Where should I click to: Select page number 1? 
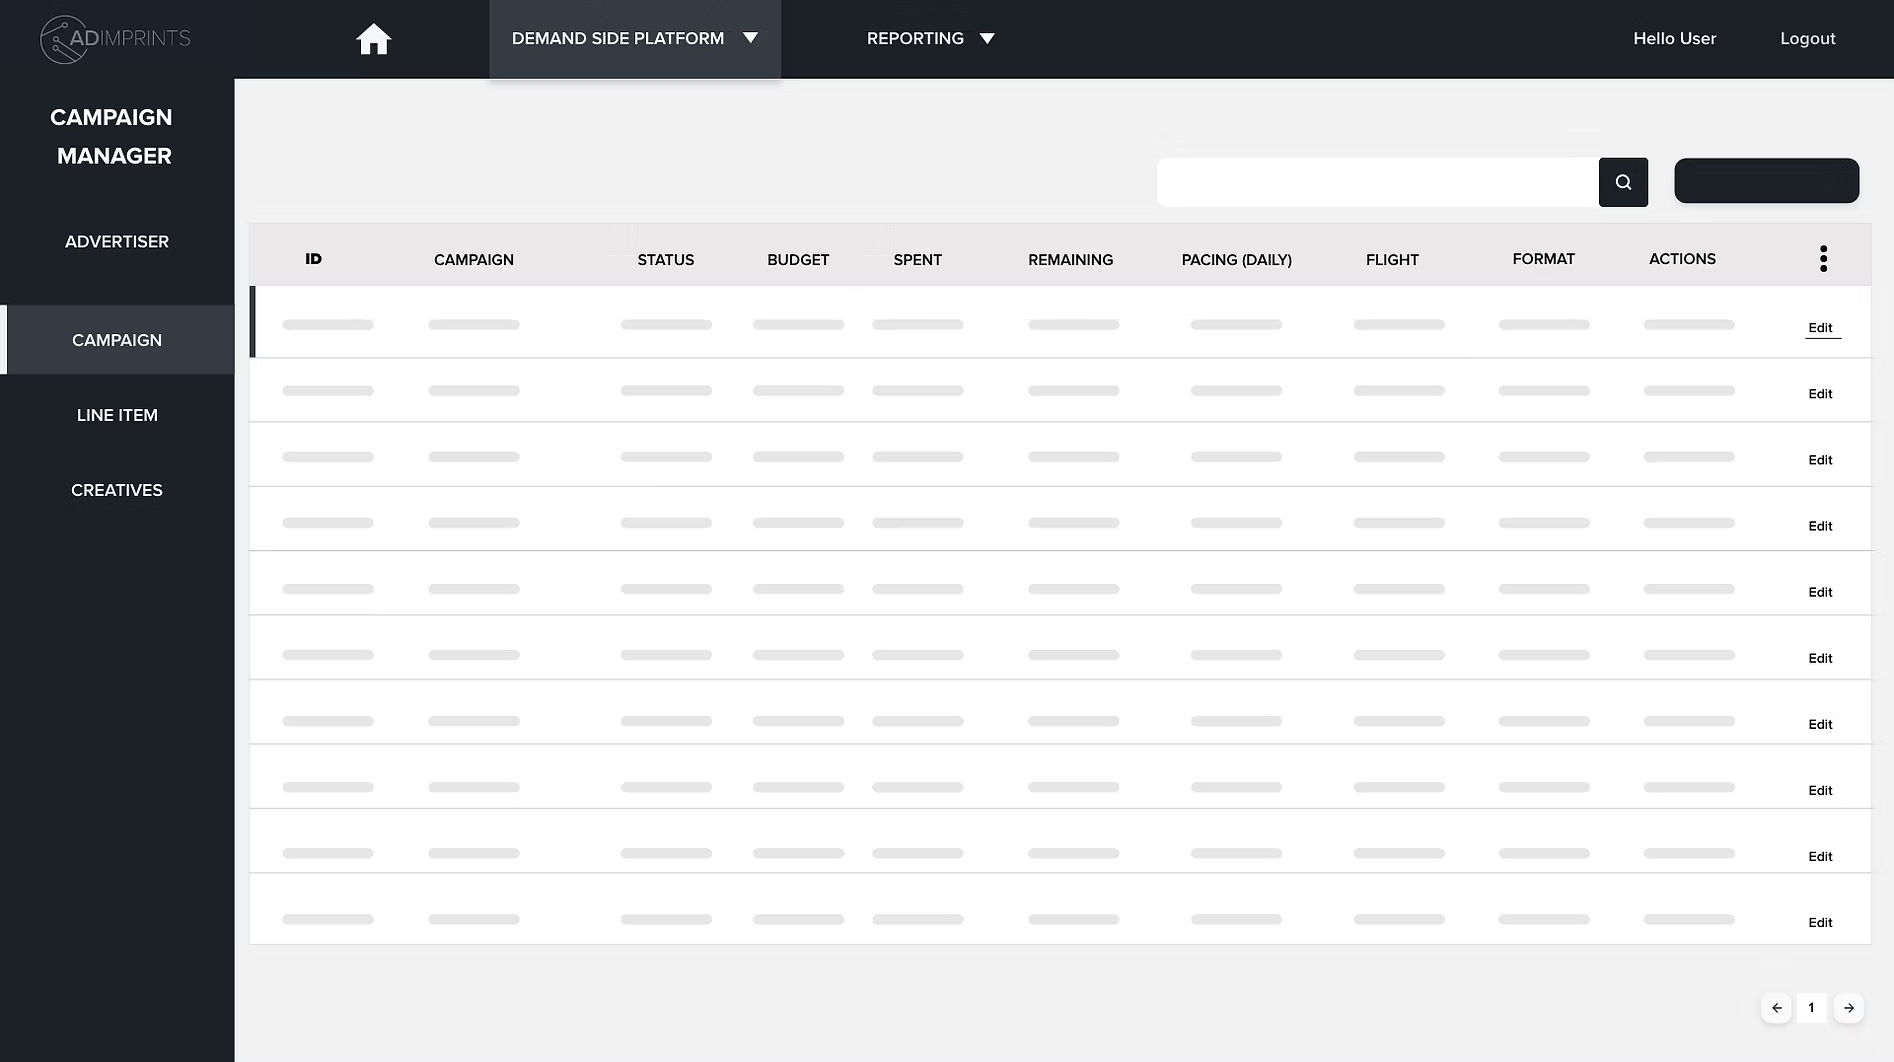(x=1811, y=1008)
